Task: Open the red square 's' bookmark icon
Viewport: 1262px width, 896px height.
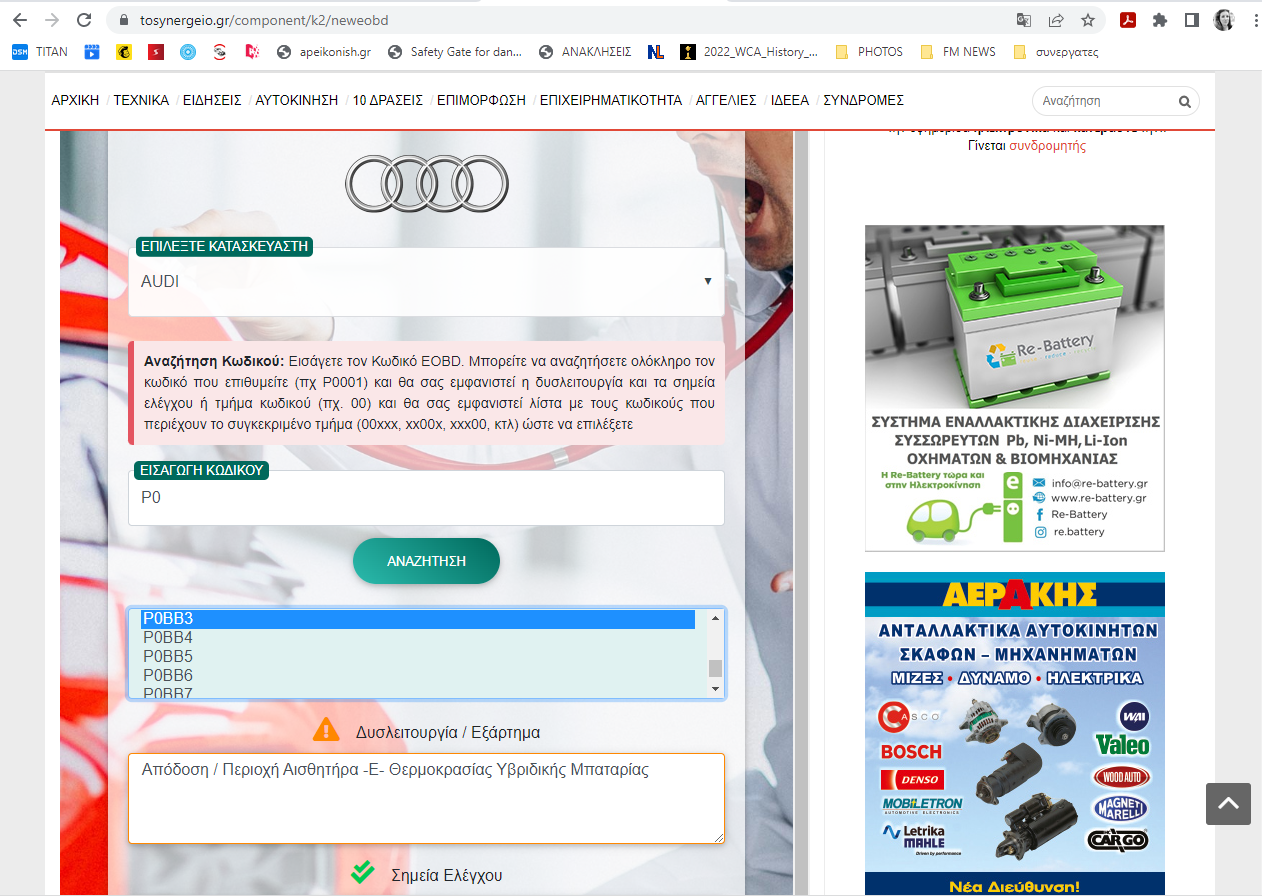Action: 156,52
